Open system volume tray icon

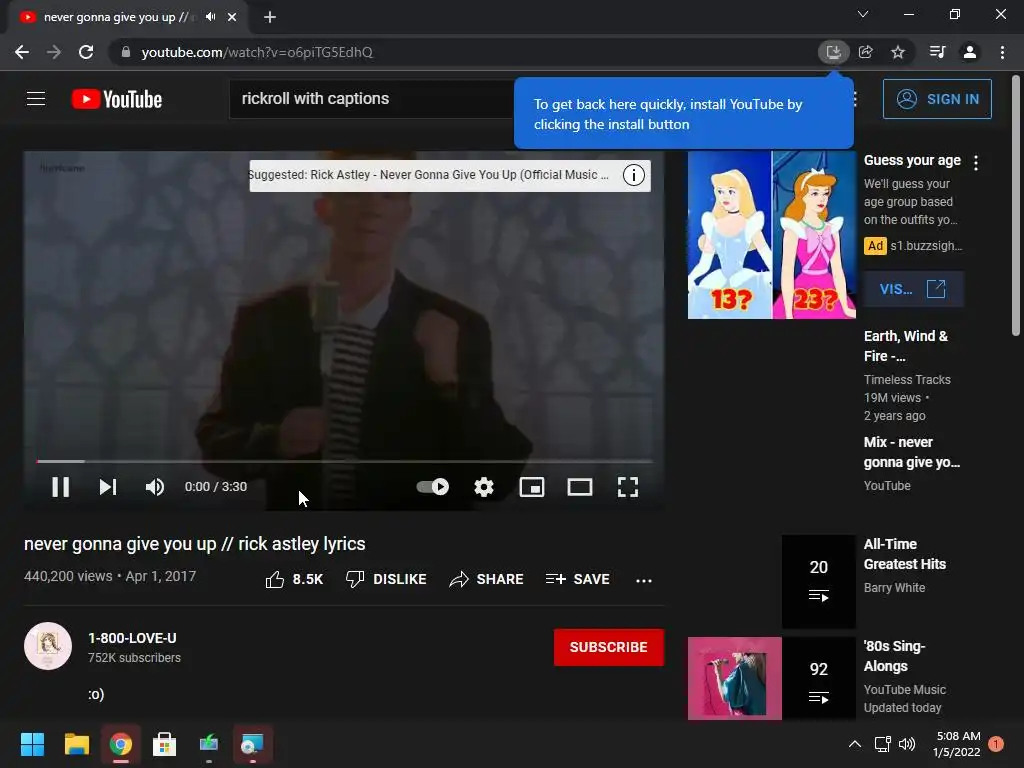click(x=907, y=744)
